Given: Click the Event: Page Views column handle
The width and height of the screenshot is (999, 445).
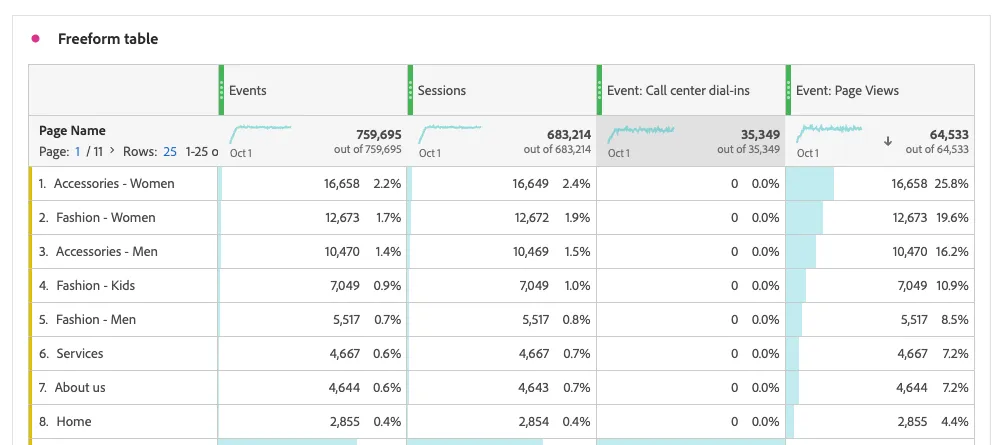Looking at the screenshot, I should (x=789, y=90).
